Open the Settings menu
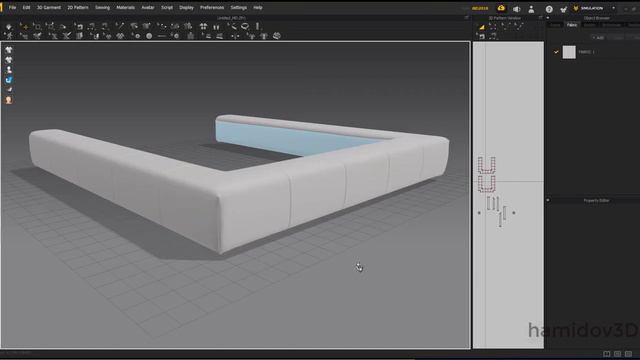 (238, 7)
